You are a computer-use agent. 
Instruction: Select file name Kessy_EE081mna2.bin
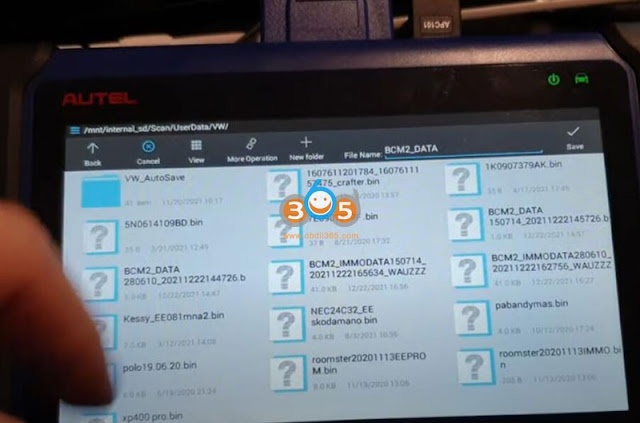(174, 317)
